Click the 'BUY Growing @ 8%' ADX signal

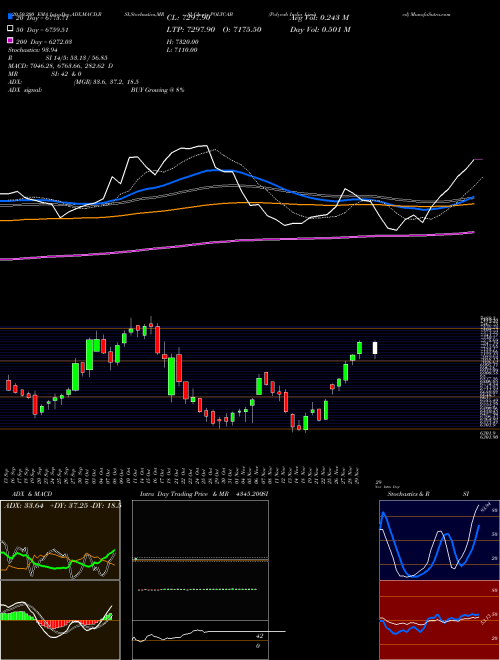pos(157,90)
